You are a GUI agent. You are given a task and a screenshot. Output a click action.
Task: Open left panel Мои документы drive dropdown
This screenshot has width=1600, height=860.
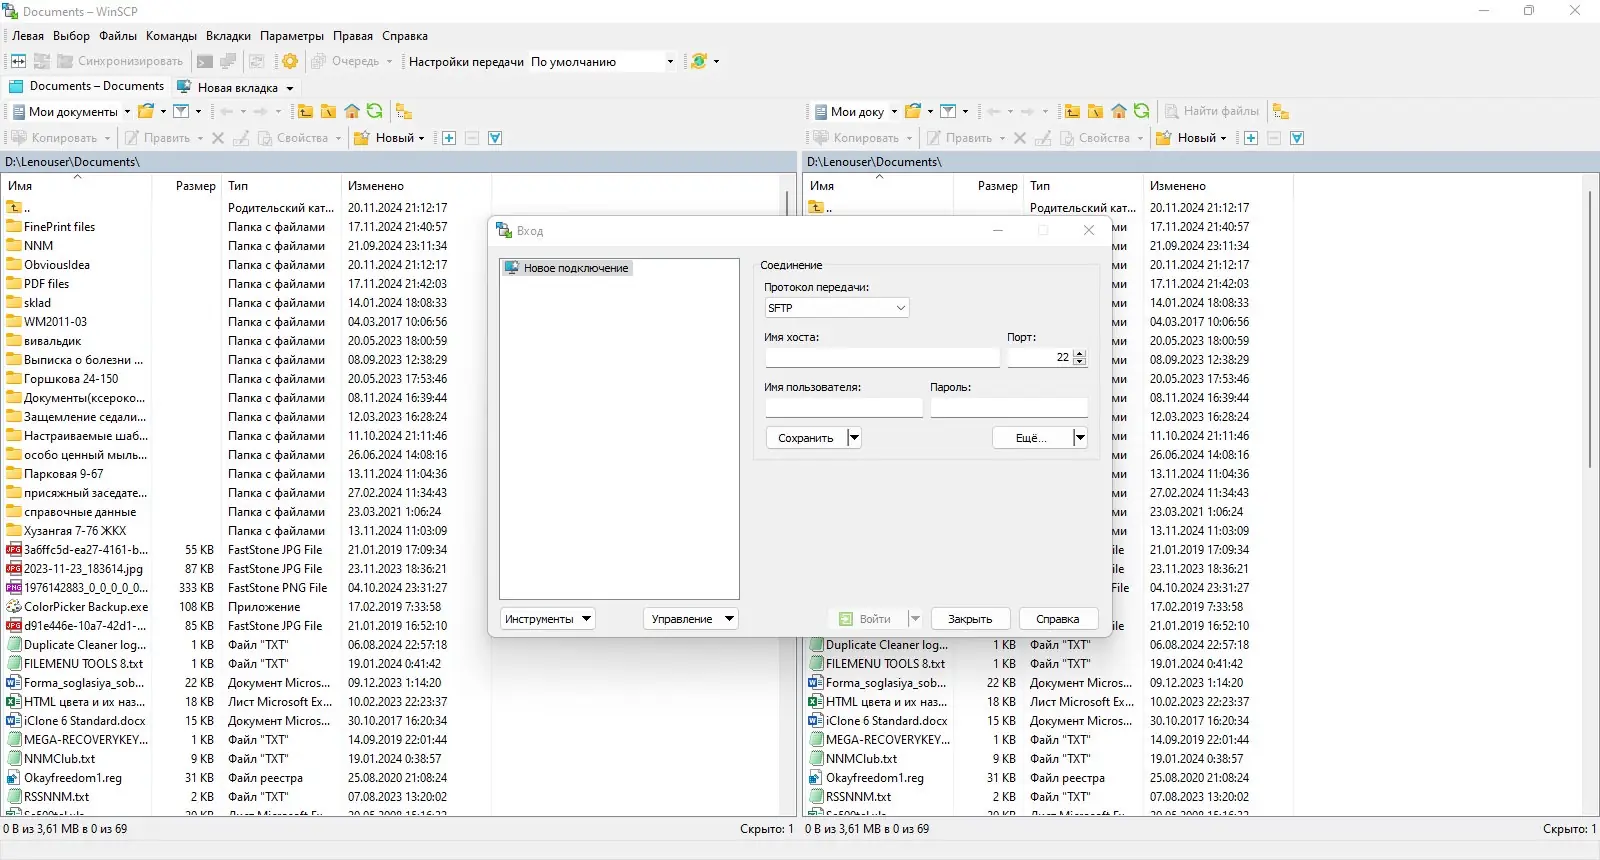(x=127, y=112)
